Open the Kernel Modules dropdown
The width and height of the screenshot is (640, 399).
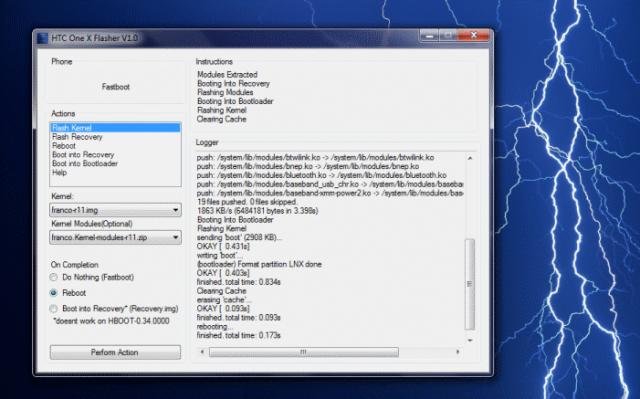coord(116,237)
